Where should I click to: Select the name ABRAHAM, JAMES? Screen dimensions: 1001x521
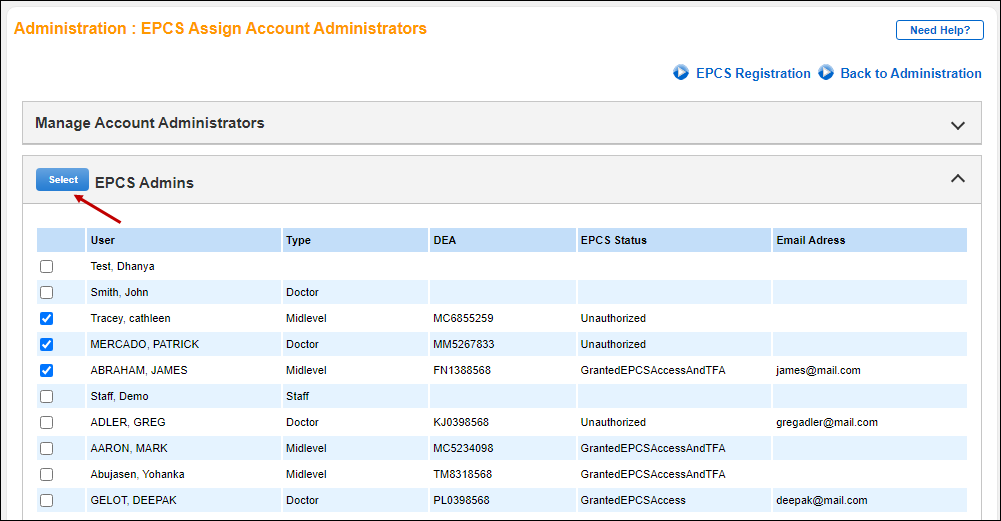pyautogui.click(x=139, y=370)
